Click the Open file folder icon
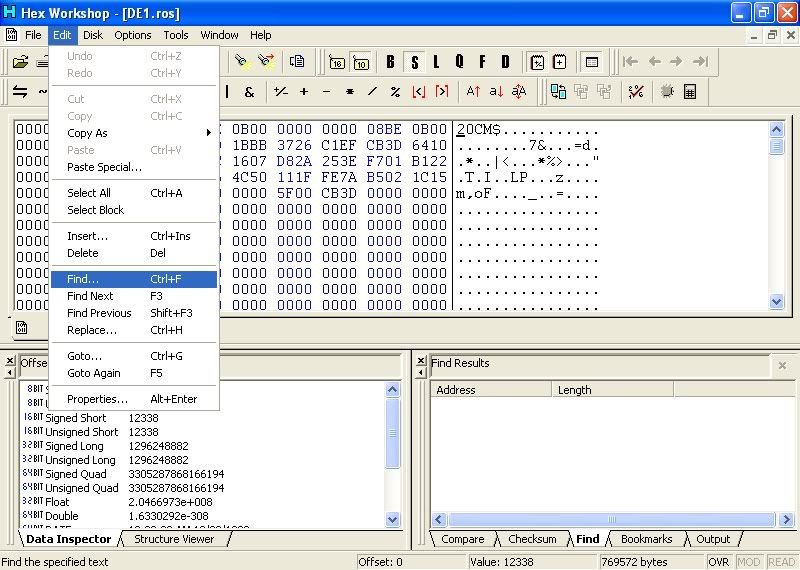 coord(20,62)
